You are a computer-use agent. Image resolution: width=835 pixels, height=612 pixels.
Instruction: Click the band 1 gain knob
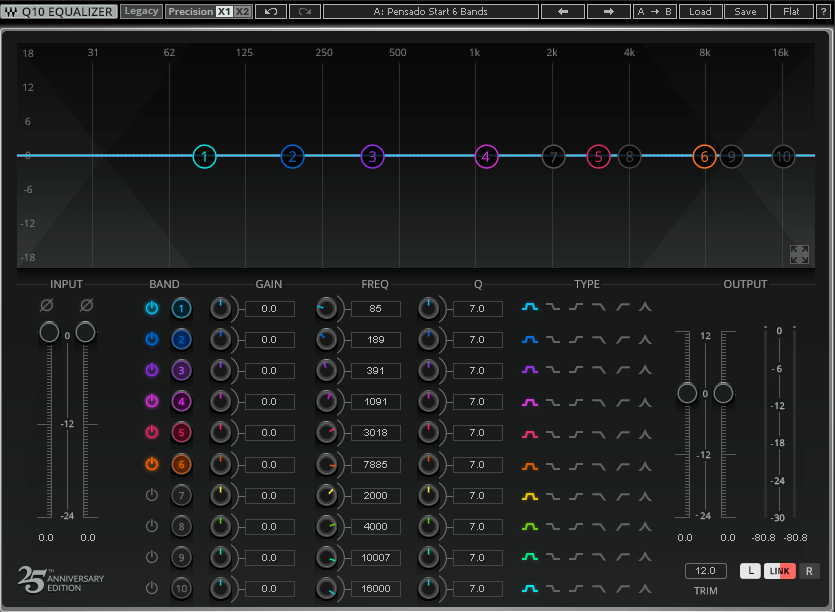point(220,308)
